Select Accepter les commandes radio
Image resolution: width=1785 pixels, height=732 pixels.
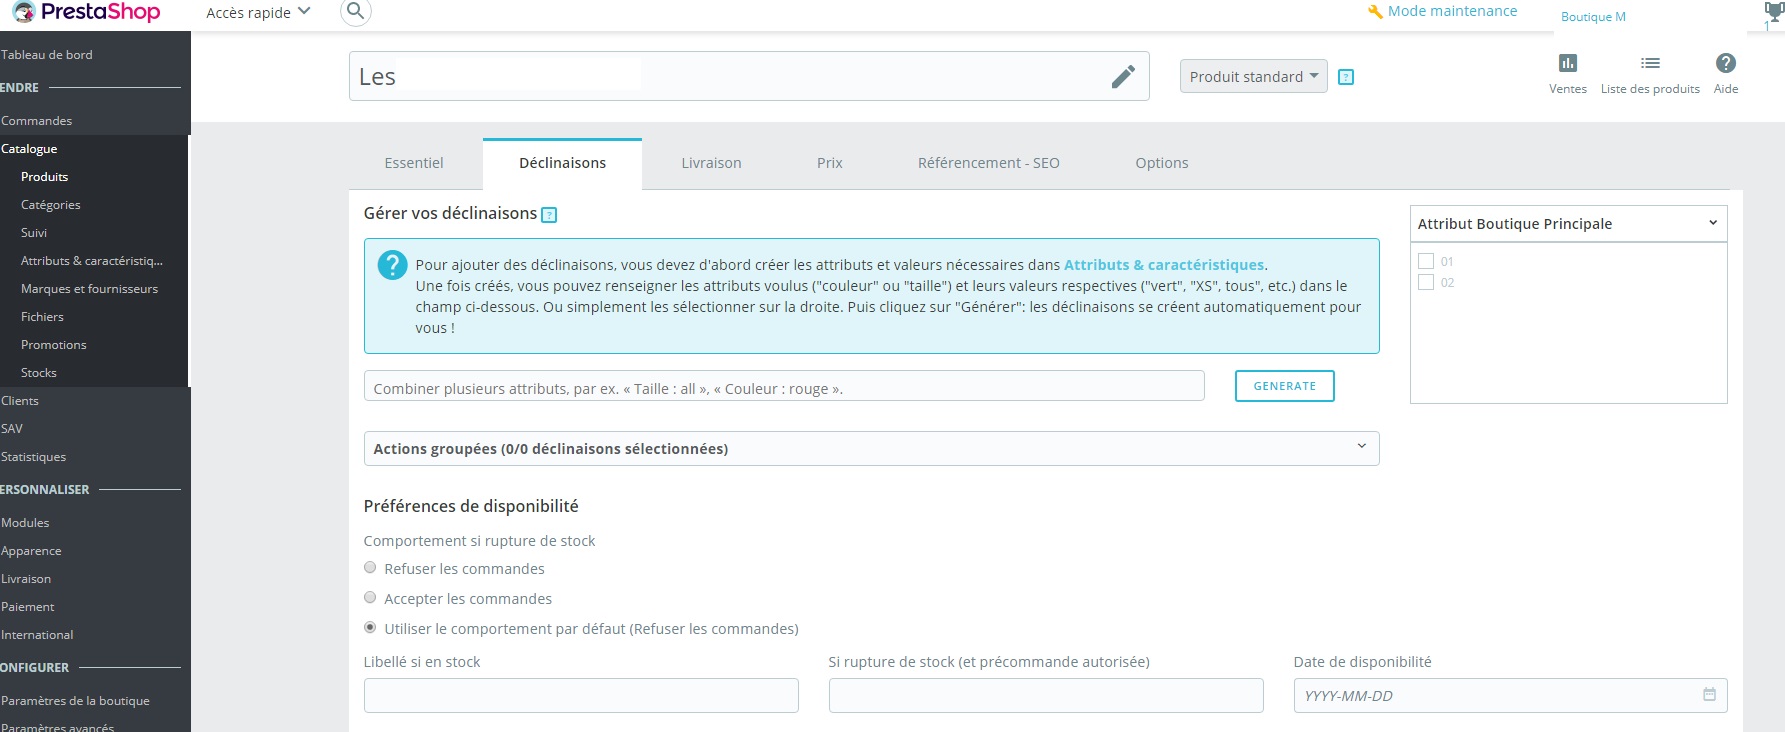click(370, 597)
